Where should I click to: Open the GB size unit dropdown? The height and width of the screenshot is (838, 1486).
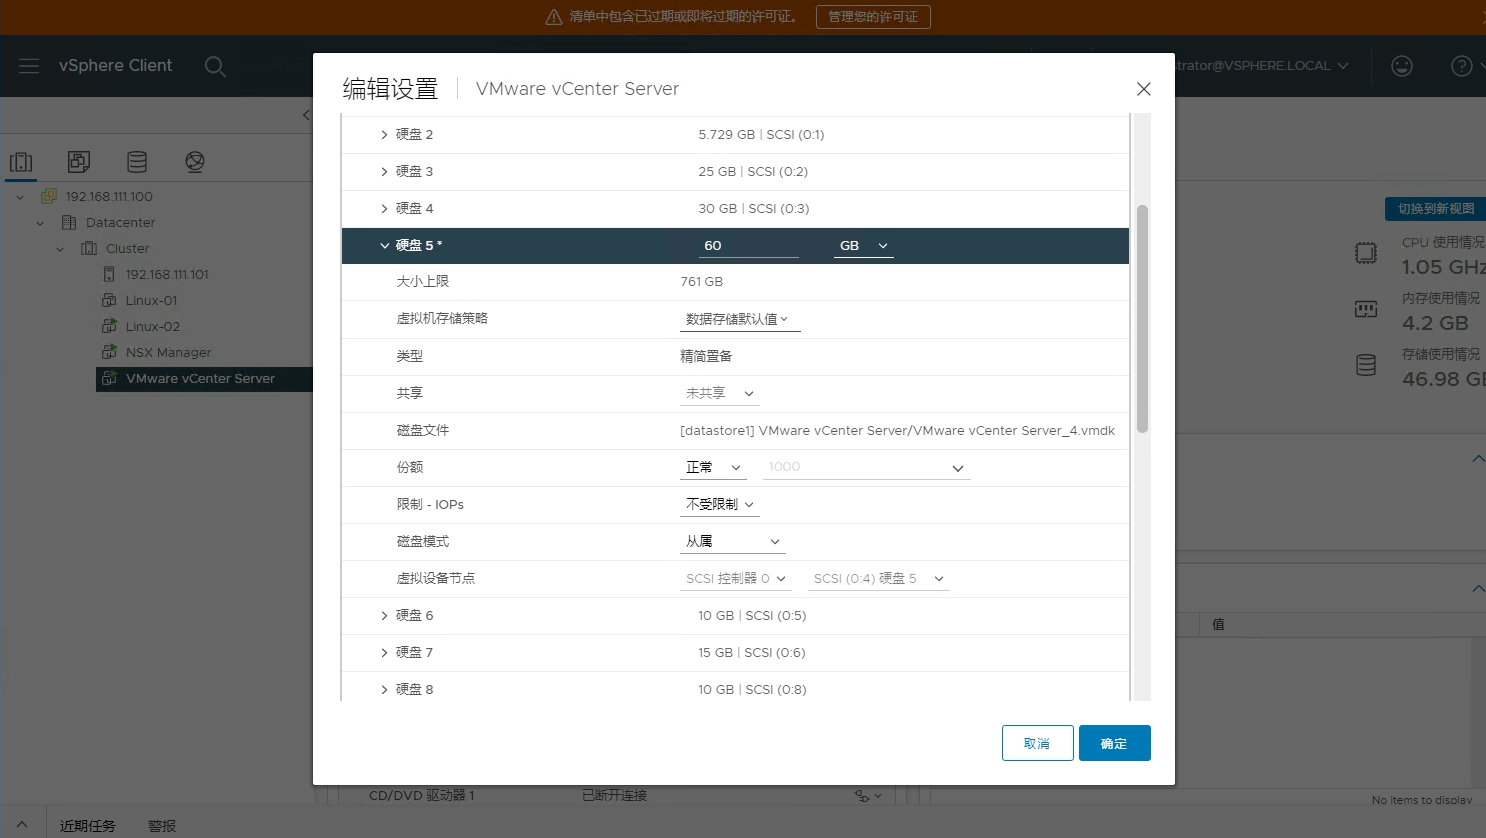(x=864, y=246)
